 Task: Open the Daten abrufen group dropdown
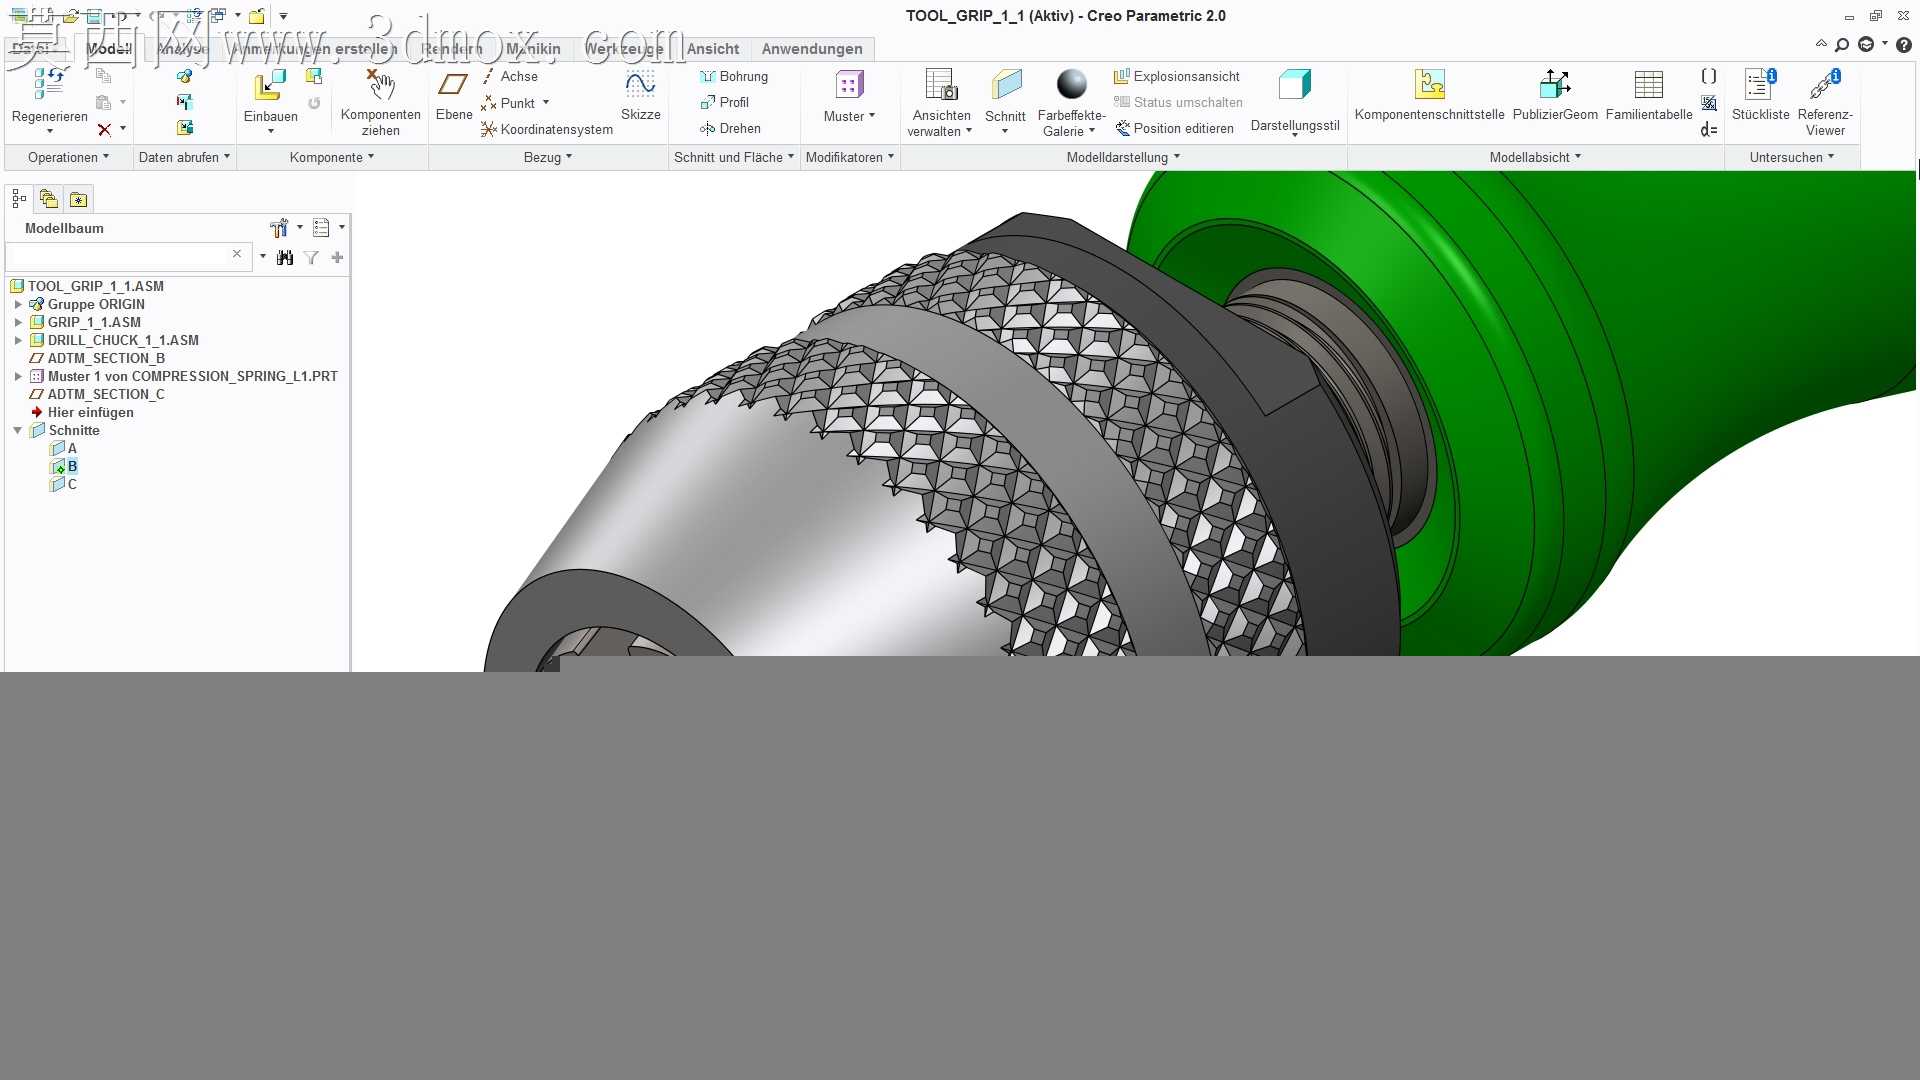point(184,157)
